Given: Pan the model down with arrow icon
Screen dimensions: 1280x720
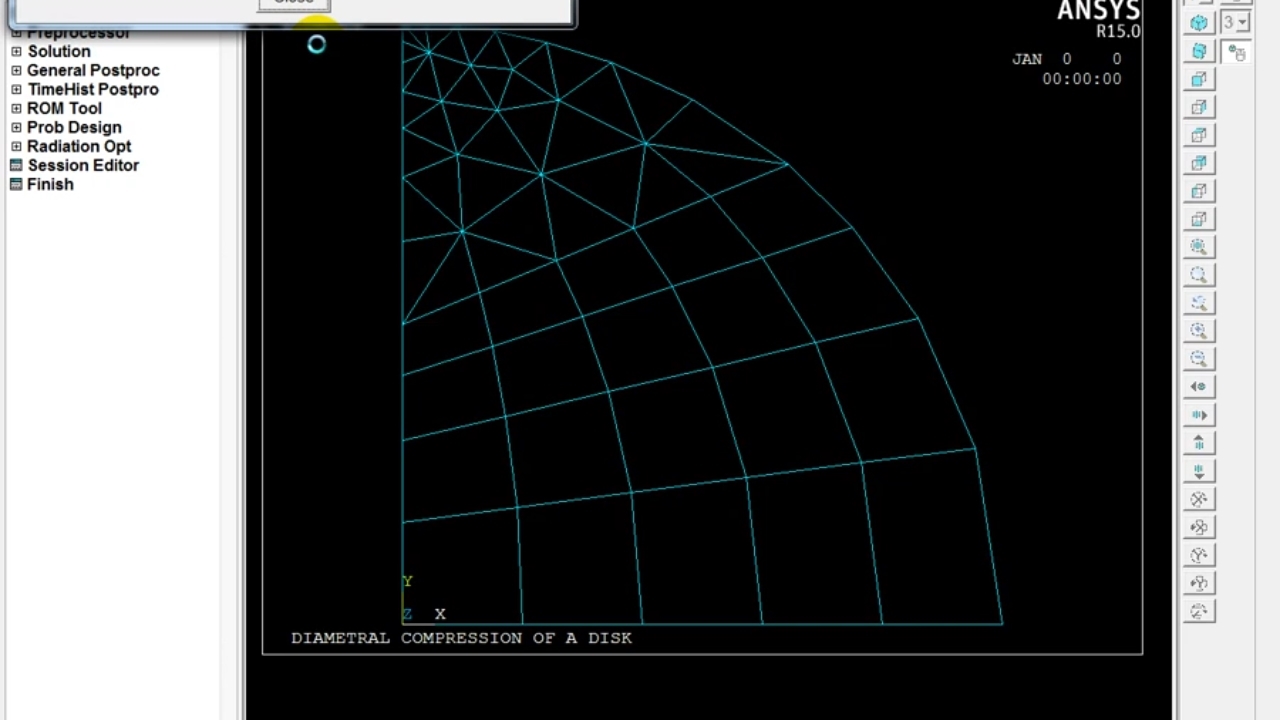Looking at the screenshot, I should (x=1199, y=471).
